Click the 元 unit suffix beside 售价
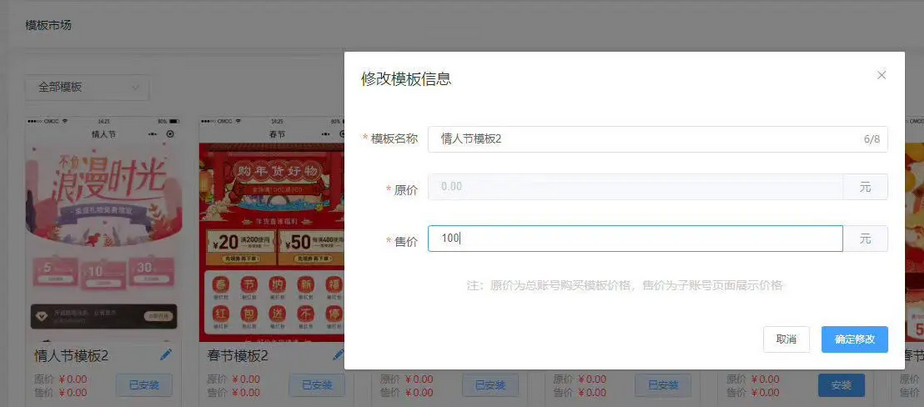Image resolution: width=924 pixels, height=407 pixels. [865, 239]
